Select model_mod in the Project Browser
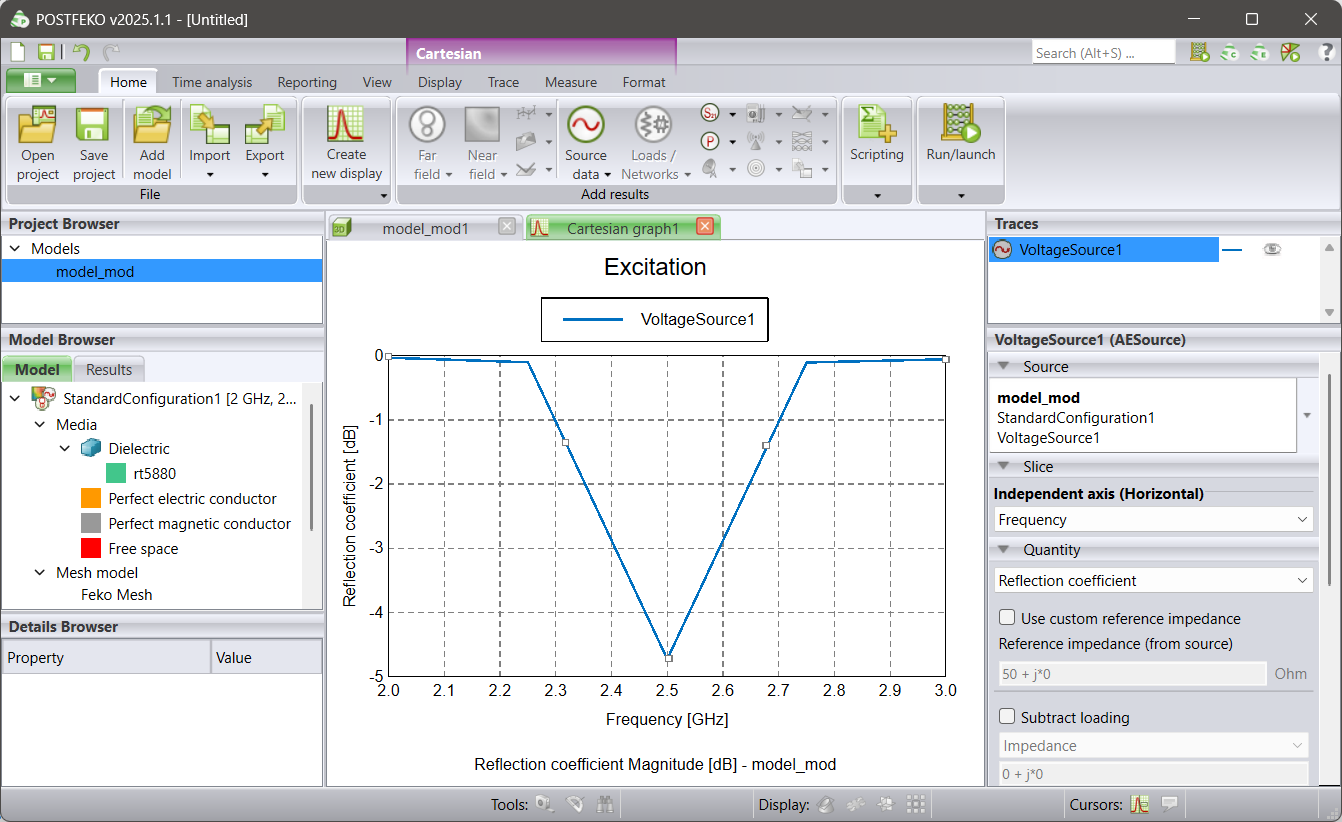This screenshot has width=1342, height=822. pos(162,271)
